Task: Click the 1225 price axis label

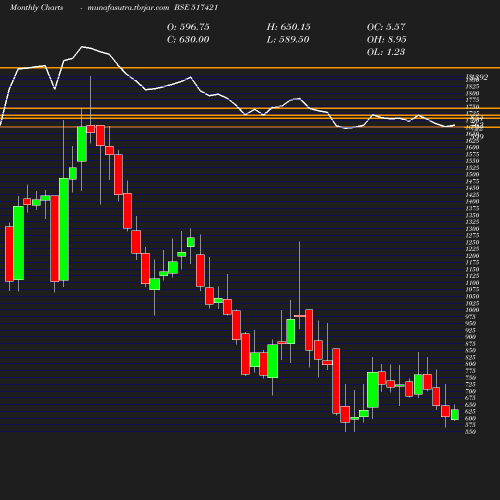Action: [x=472, y=249]
